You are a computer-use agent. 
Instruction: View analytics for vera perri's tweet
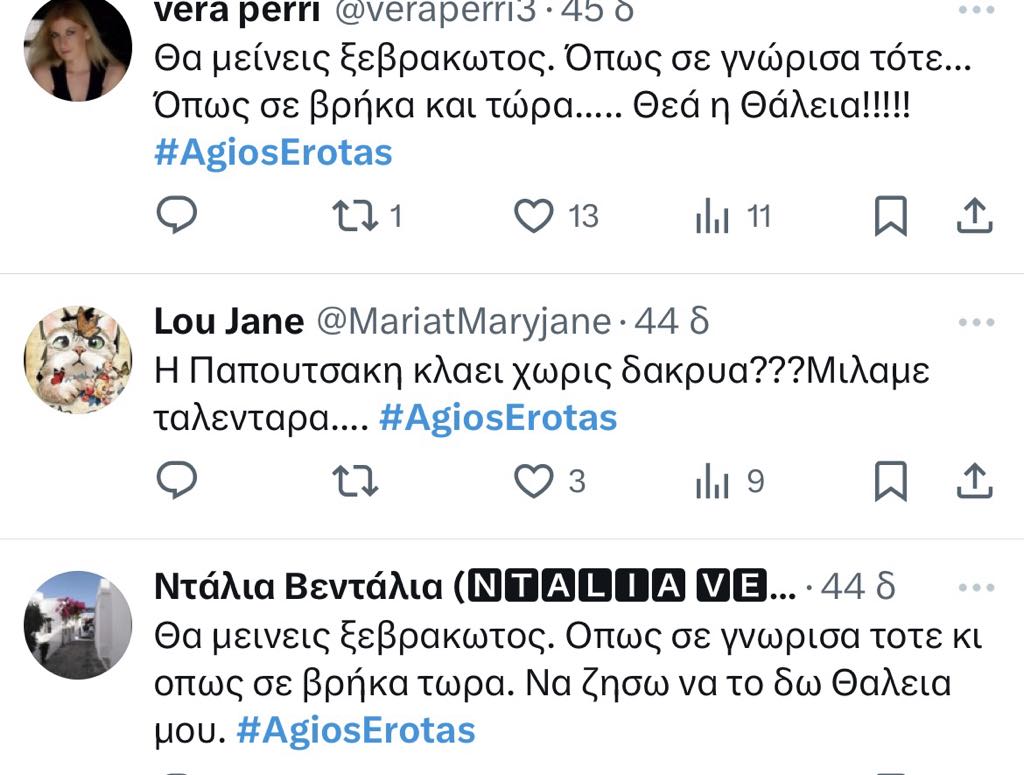711,216
